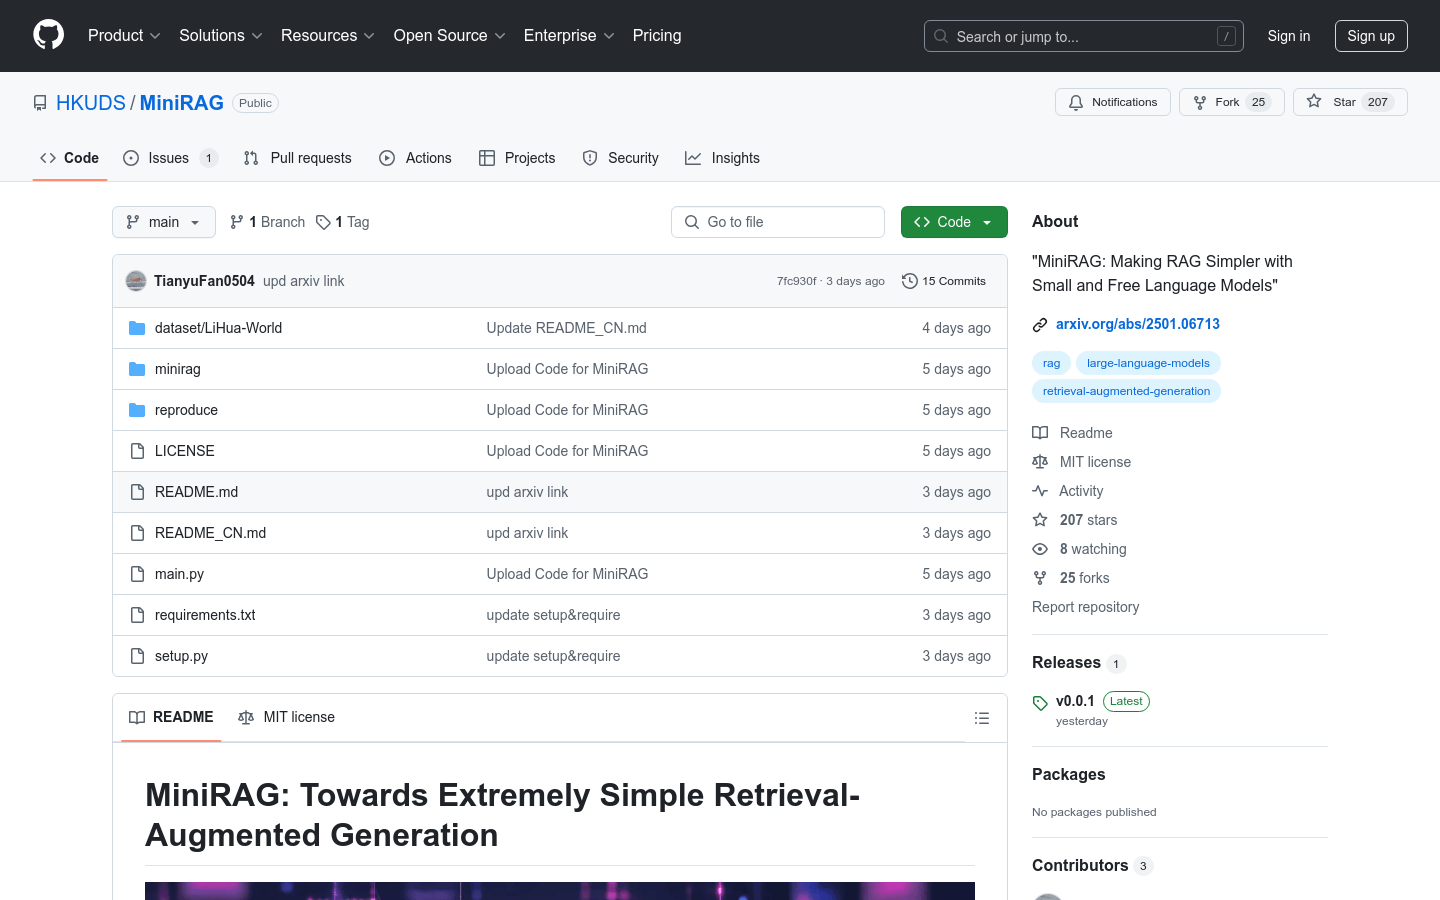This screenshot has height=900, width=1440.
Task: Click the setup.py file icon
Action: 137,656
